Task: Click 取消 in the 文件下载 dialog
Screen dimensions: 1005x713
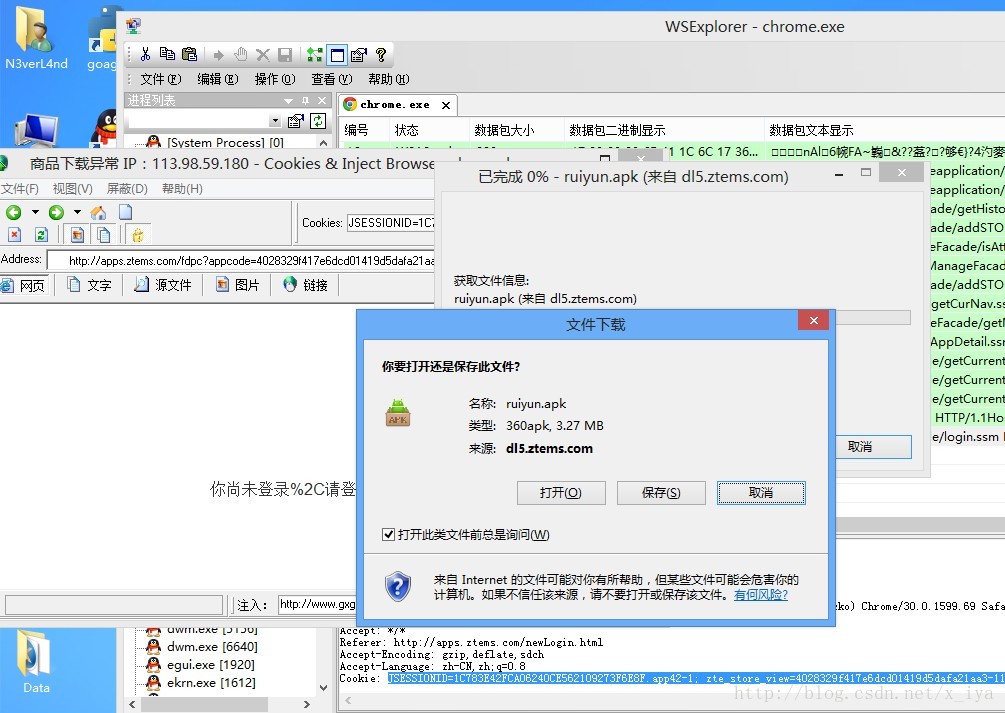Action: click(x=761, y=492)
